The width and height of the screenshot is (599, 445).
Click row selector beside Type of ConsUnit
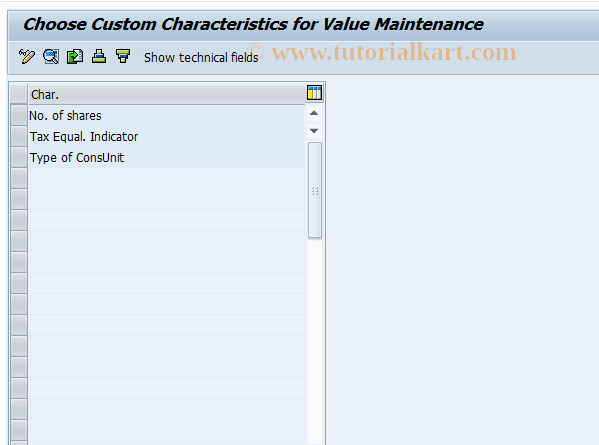tap(19, 158)
